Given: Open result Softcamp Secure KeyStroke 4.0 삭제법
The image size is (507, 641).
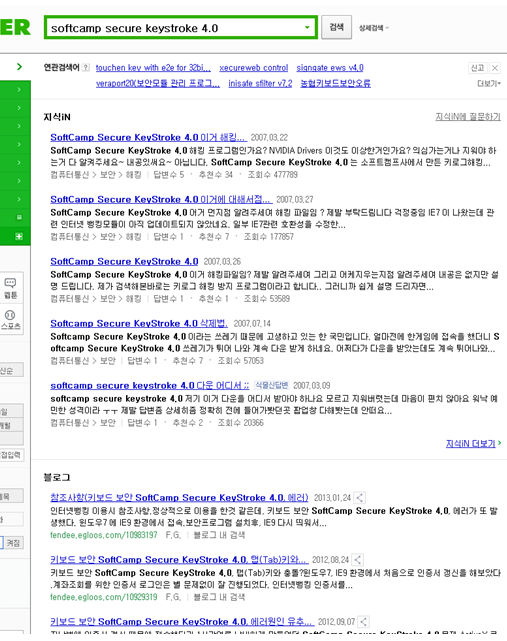Looking at the screenshot, I should click(x=139, y=323).
